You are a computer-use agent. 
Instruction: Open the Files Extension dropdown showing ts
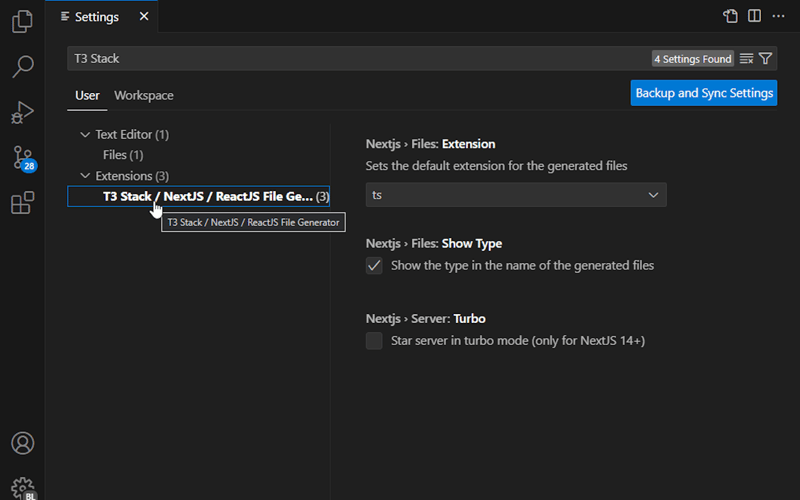(516, 195)
